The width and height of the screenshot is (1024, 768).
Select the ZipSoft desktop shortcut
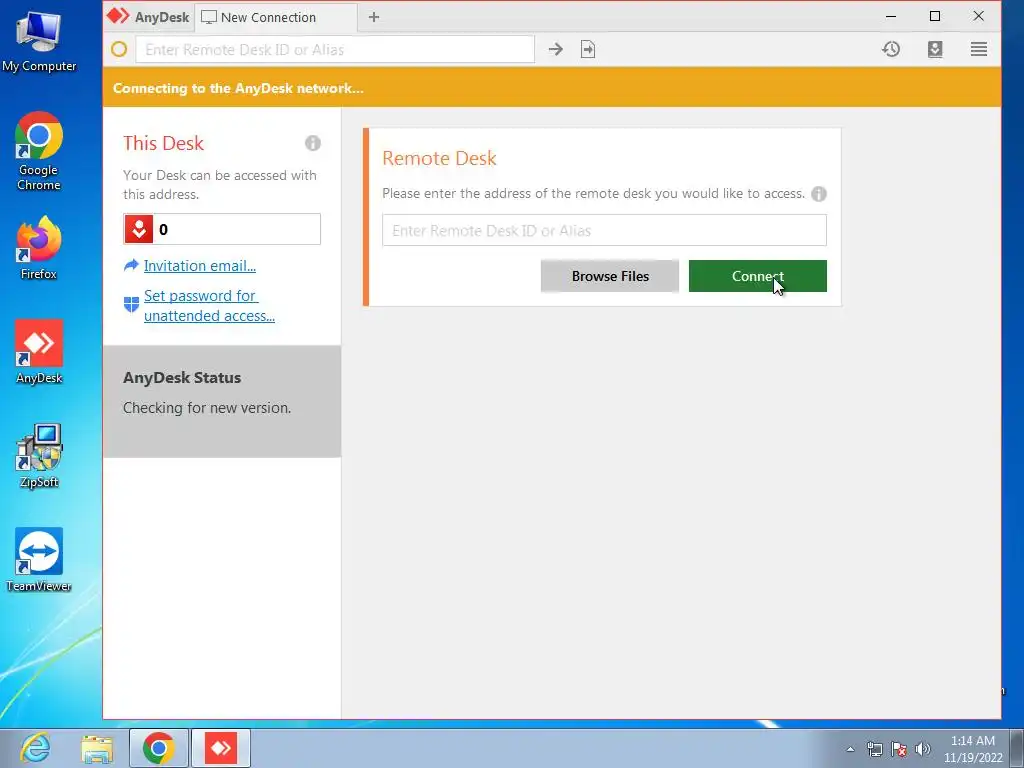(x=39, y=456)
